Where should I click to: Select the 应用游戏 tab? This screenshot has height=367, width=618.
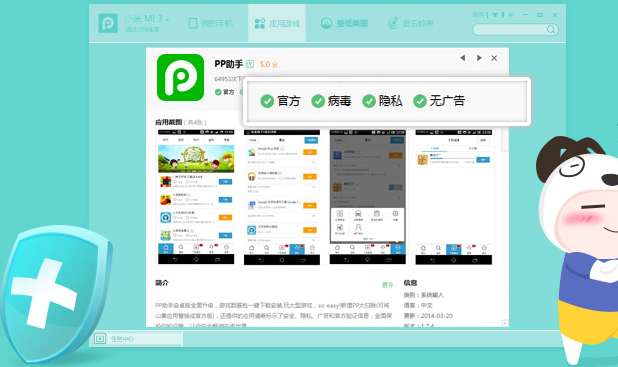pos(277,23)
